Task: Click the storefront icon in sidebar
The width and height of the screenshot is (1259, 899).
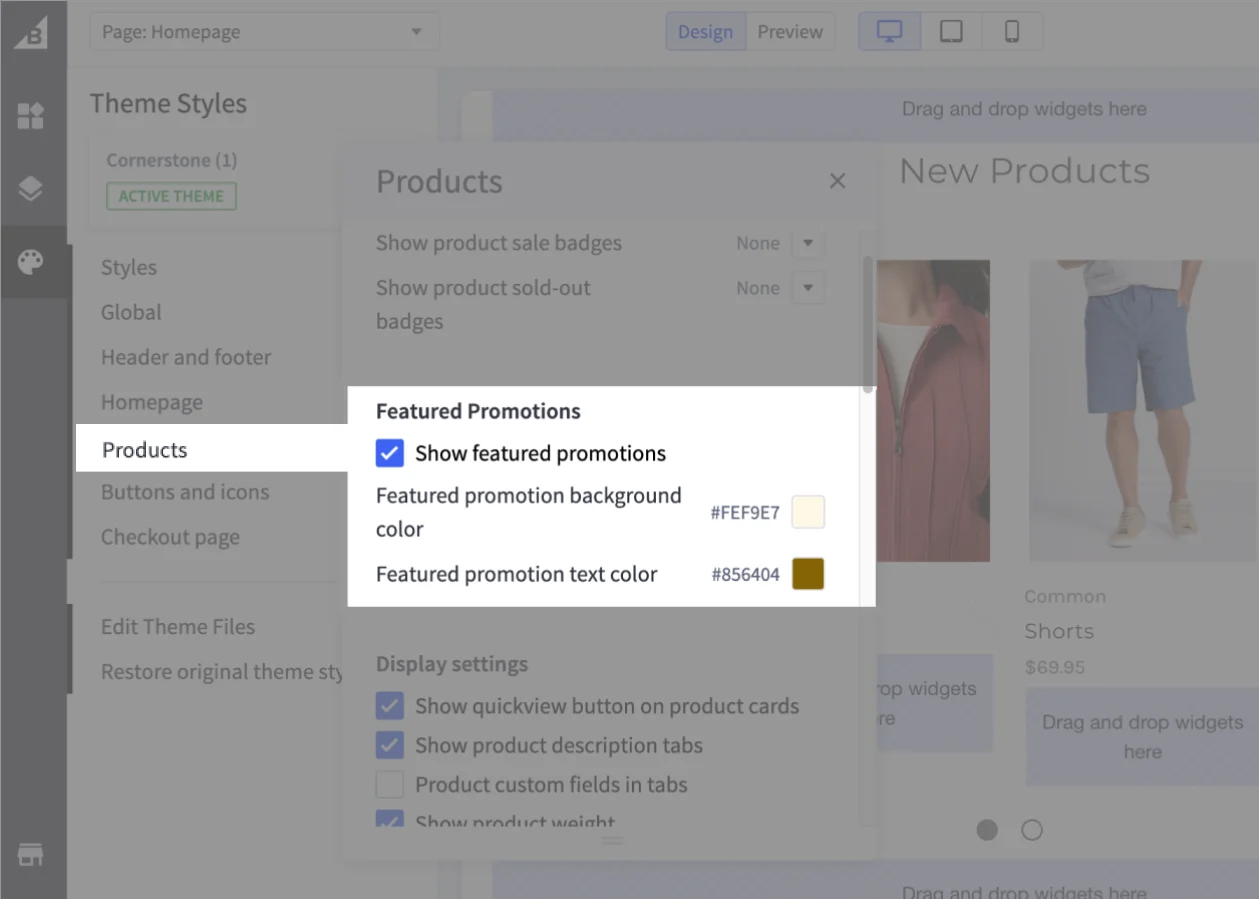Action: click(31, 855)
